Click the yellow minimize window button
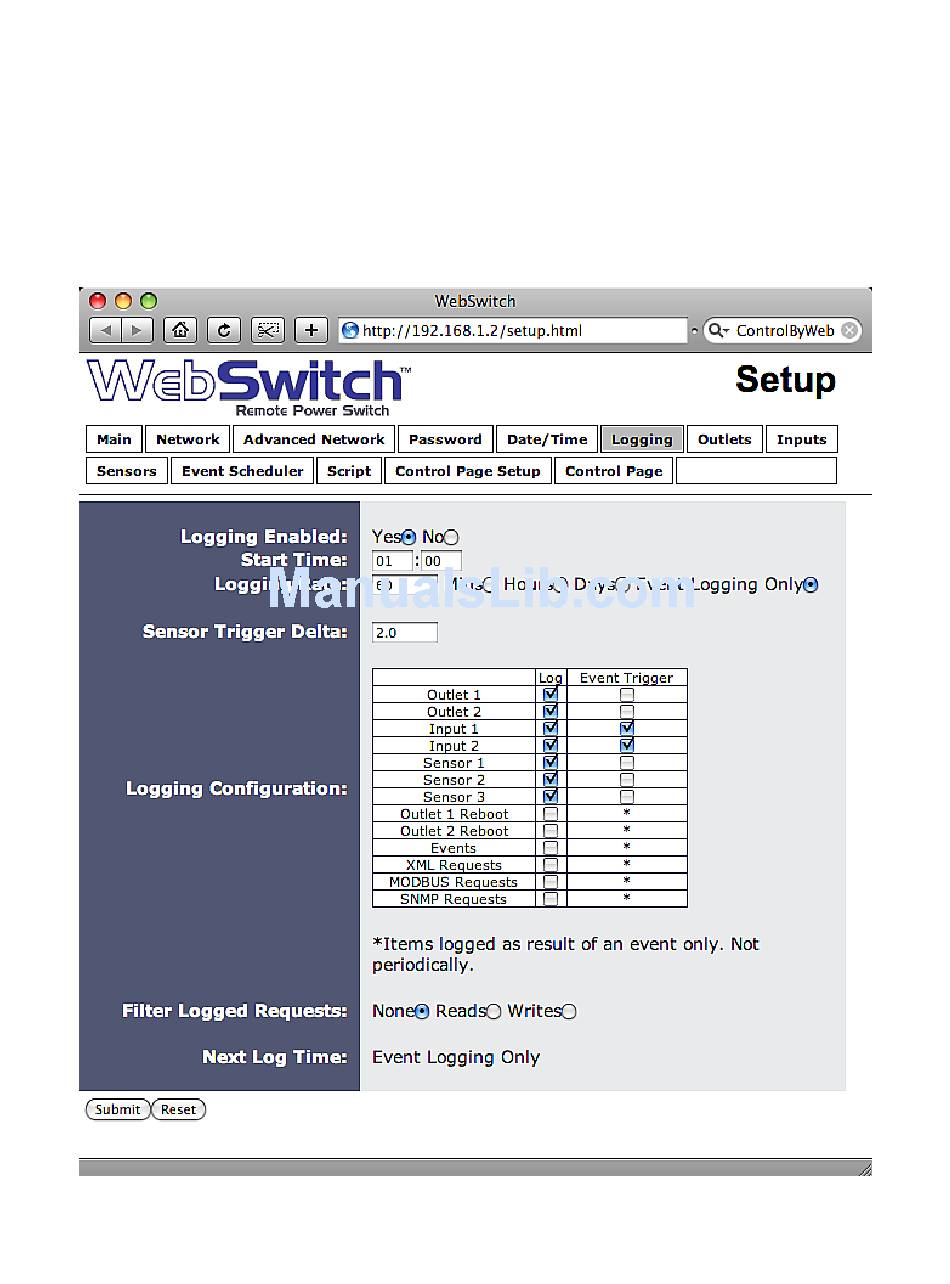Viewport: 950px width, 1284px height. 123,301
